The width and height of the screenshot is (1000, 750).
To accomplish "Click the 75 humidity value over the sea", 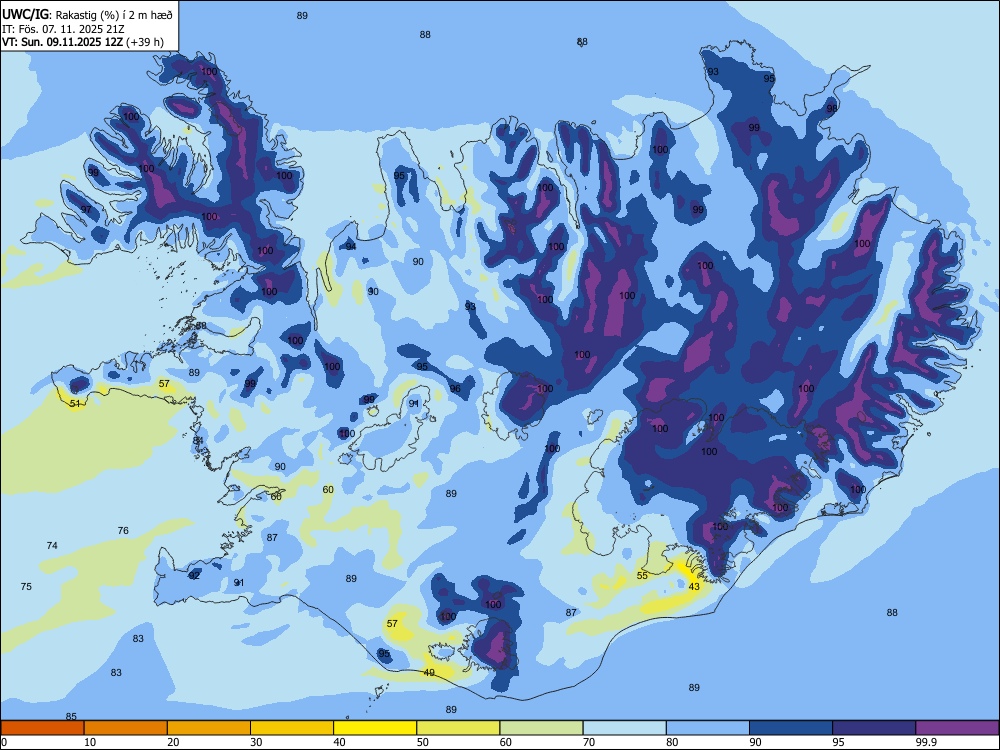I will 26,586.
